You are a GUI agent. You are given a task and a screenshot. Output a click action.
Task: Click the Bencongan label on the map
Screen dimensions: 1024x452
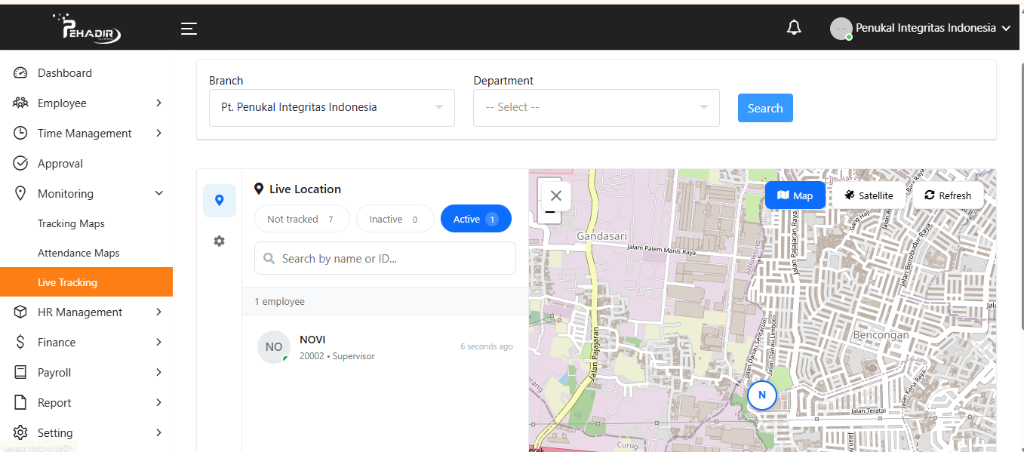tap(881, 334)
